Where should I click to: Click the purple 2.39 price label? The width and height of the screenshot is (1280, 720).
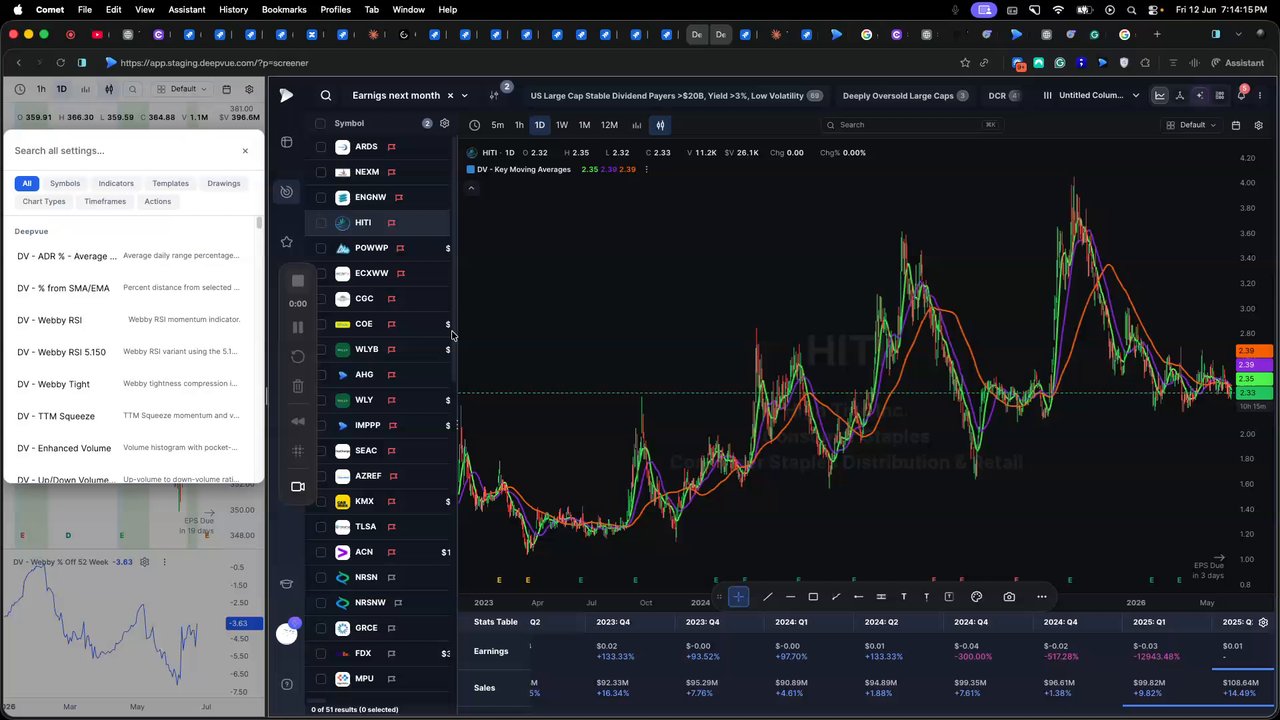pyautogui.click(x=1254, y=365)
